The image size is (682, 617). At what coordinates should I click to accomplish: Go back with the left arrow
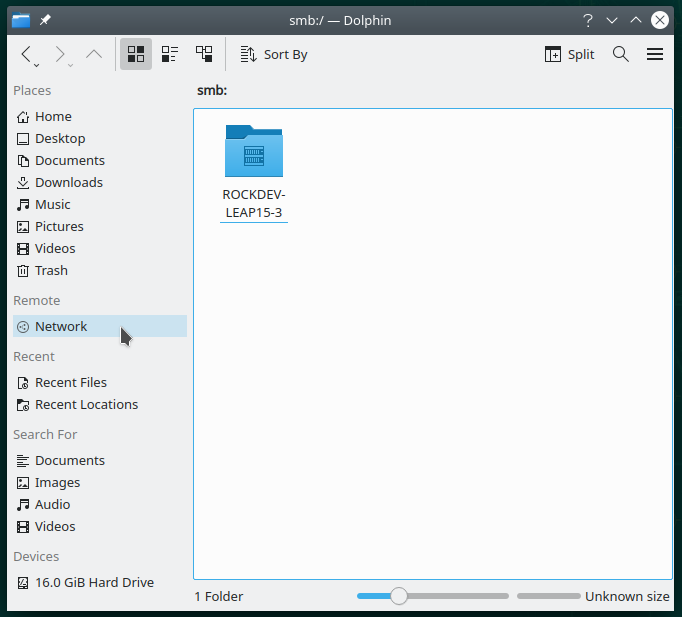[26, 54]
